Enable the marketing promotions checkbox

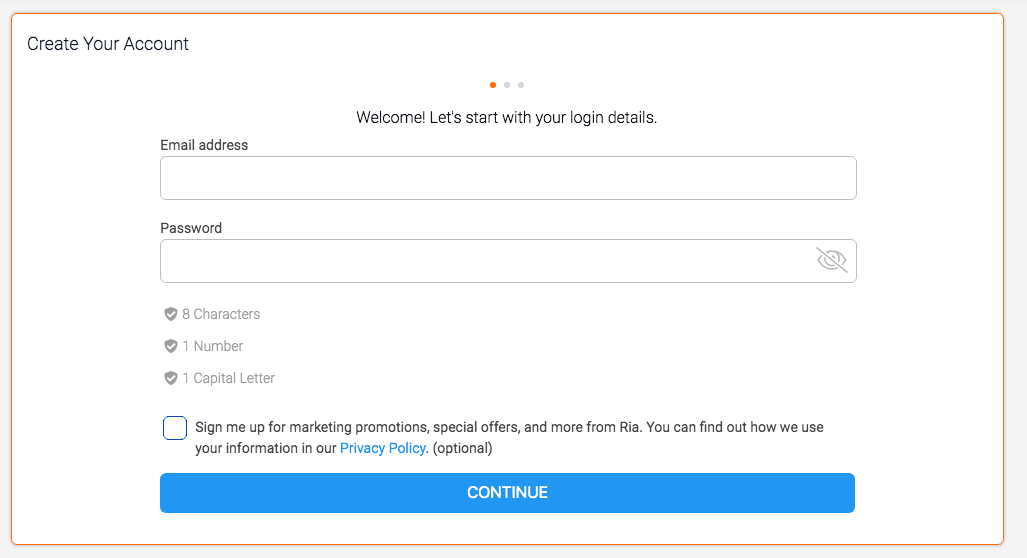pyautogui.click(x=175, y=428)
